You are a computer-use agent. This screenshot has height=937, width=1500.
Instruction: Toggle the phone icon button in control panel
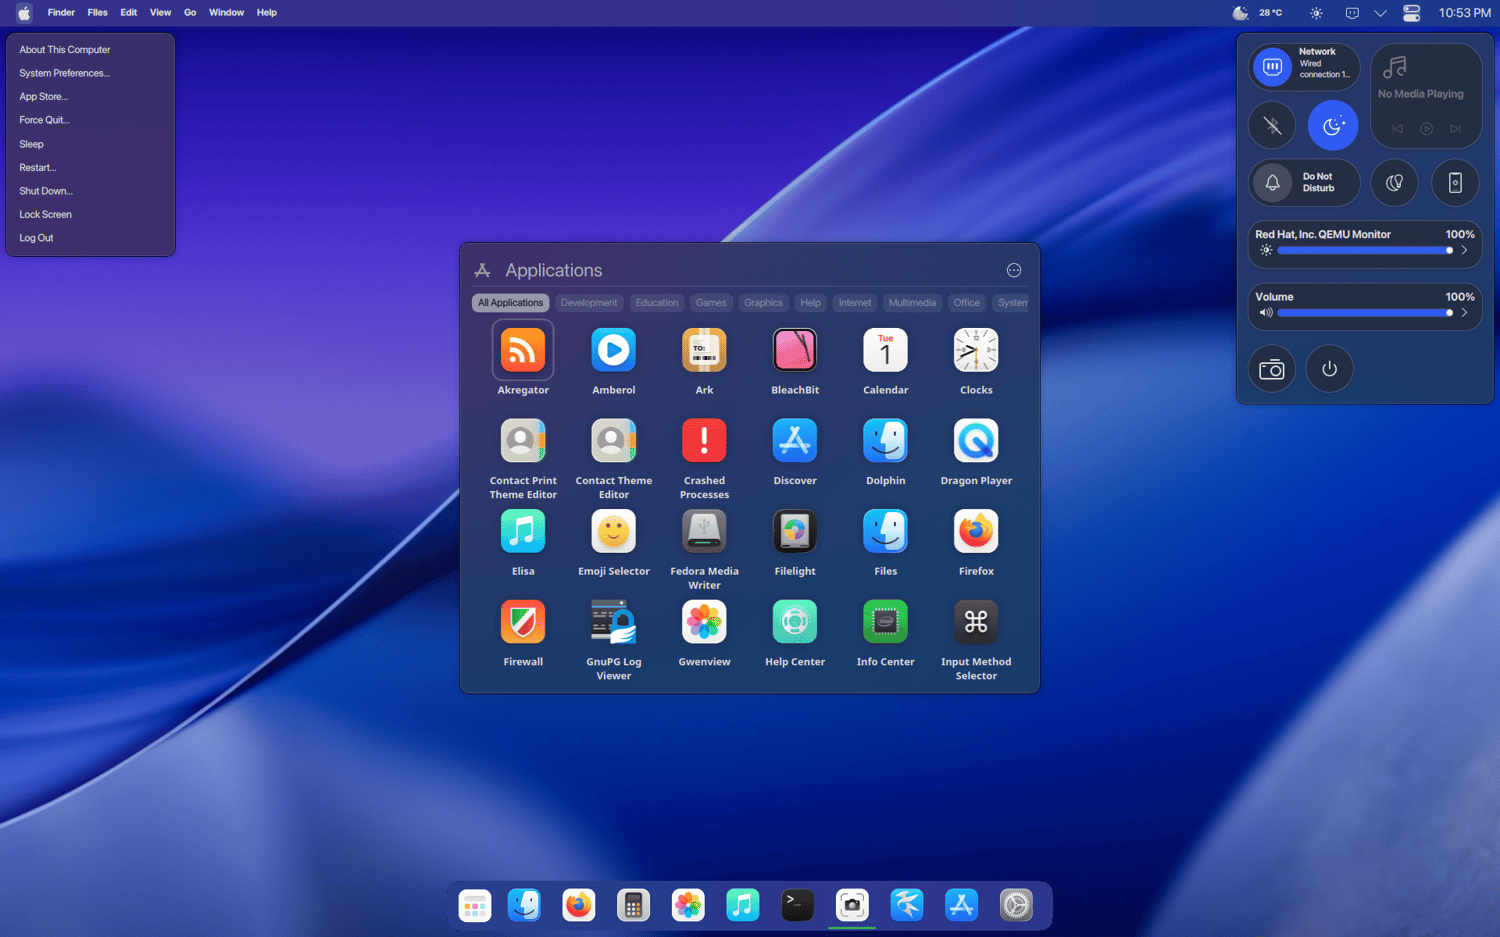(x=1455, y=183)
